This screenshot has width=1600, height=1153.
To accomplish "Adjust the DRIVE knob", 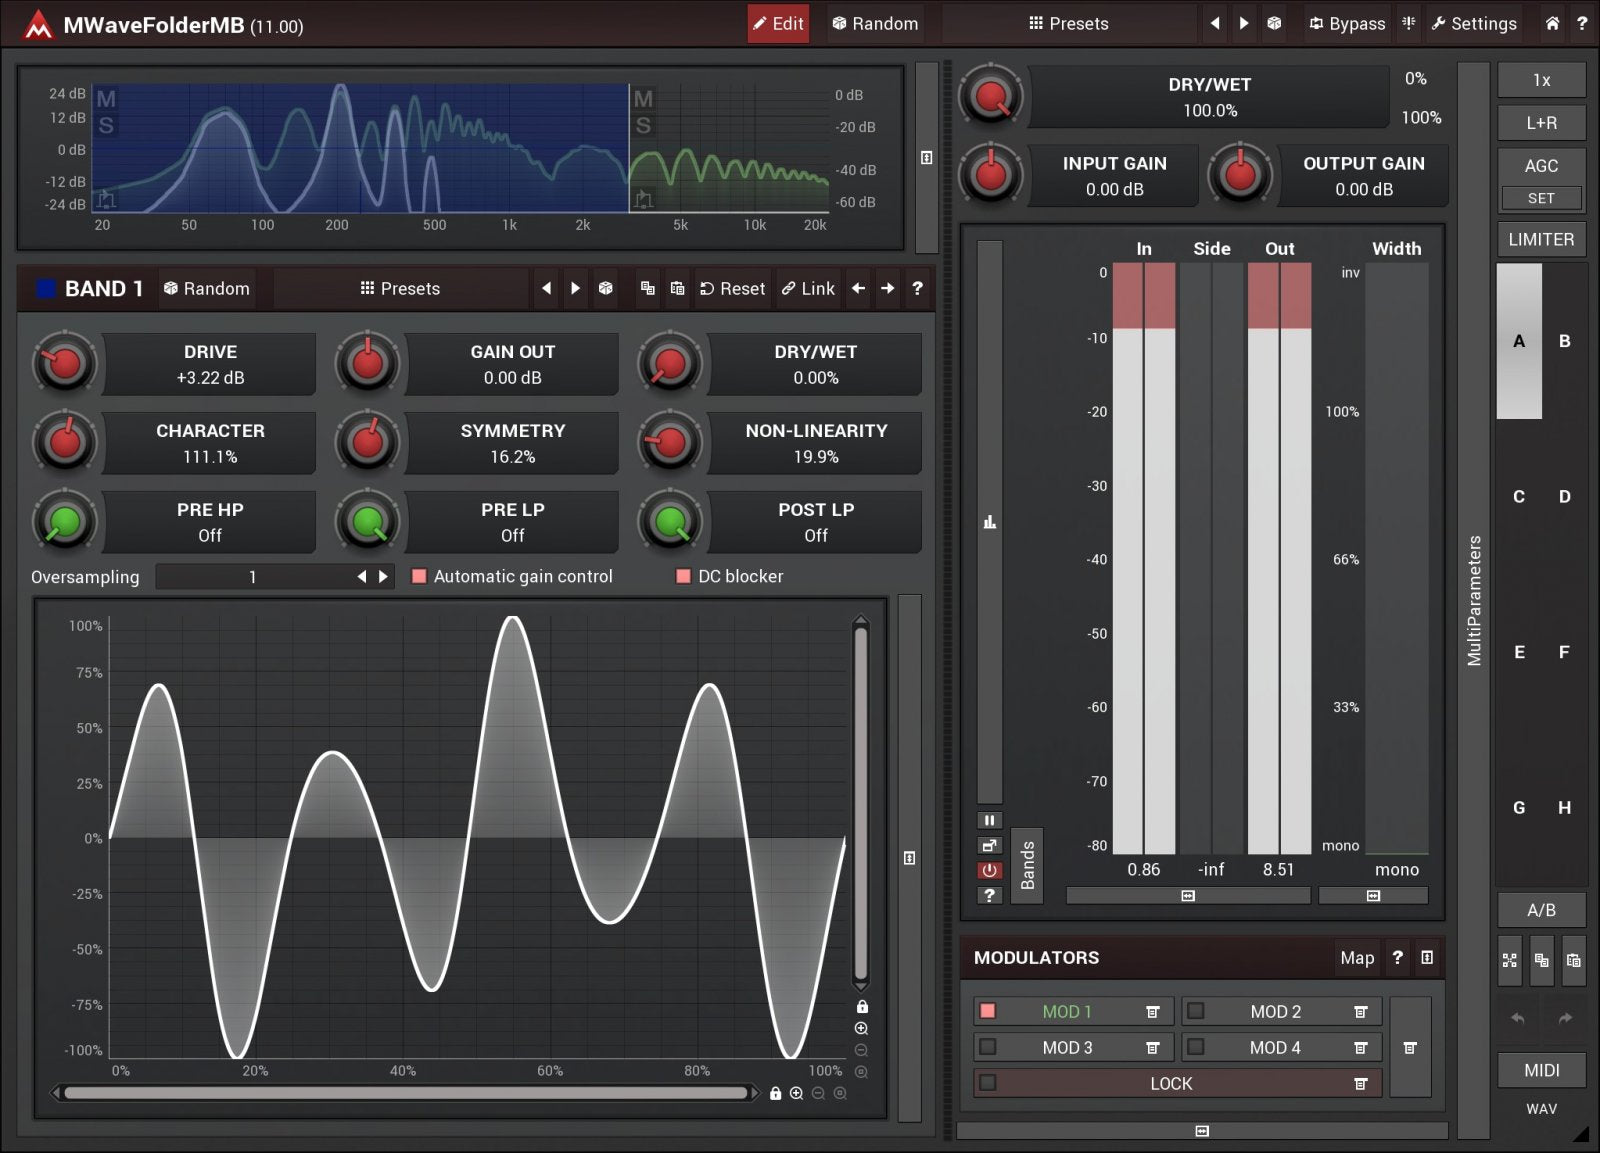I will pos(65,364).
